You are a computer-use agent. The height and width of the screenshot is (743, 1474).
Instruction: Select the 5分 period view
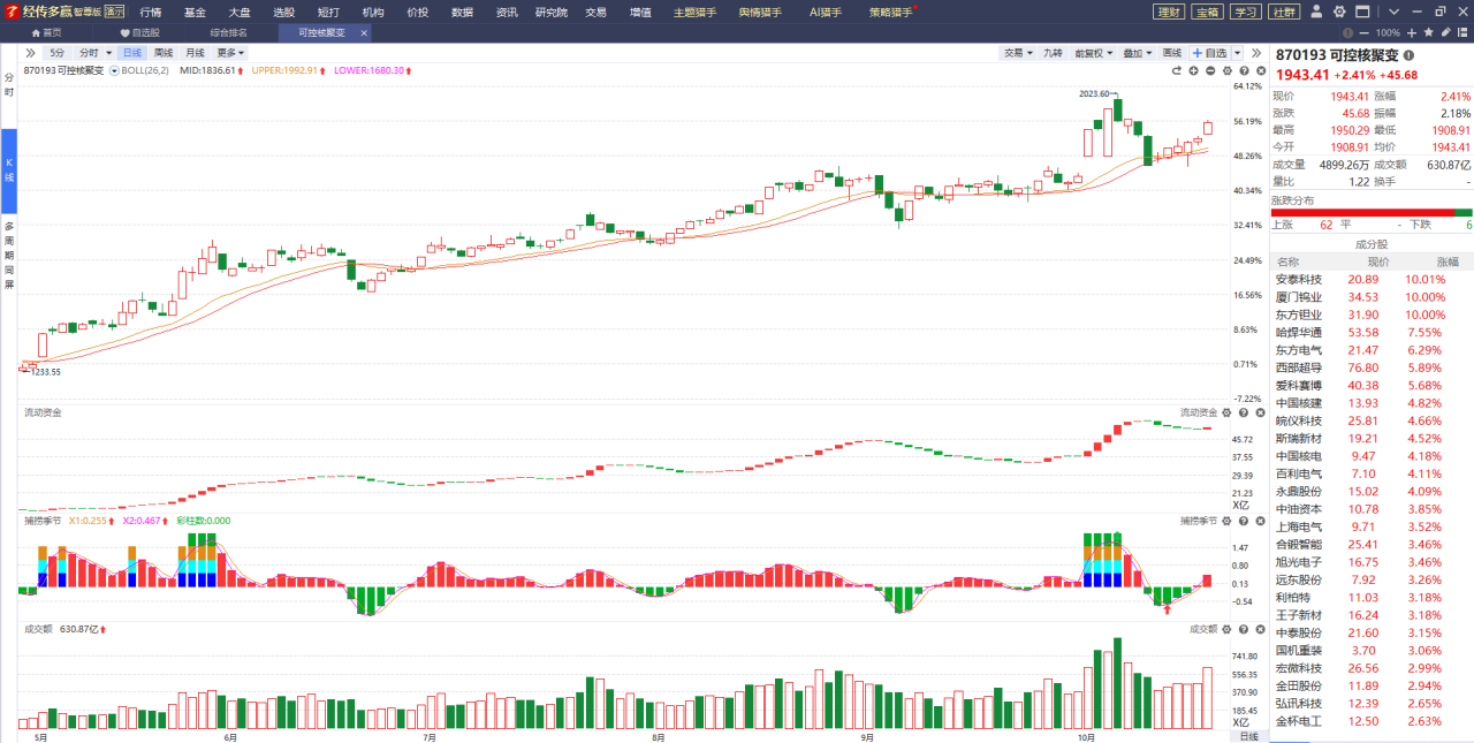pyautogui.click(x=57, y=53)
